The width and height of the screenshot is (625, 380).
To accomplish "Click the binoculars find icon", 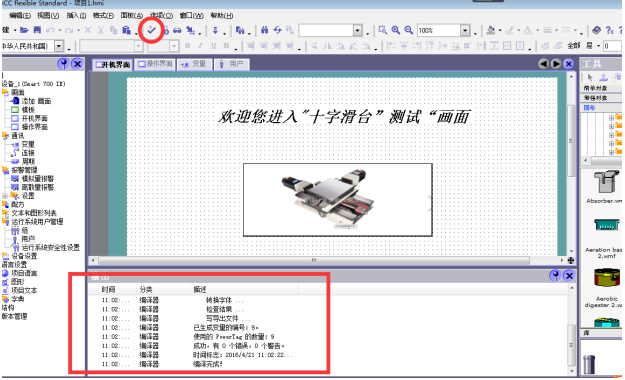I will point(264,30).
